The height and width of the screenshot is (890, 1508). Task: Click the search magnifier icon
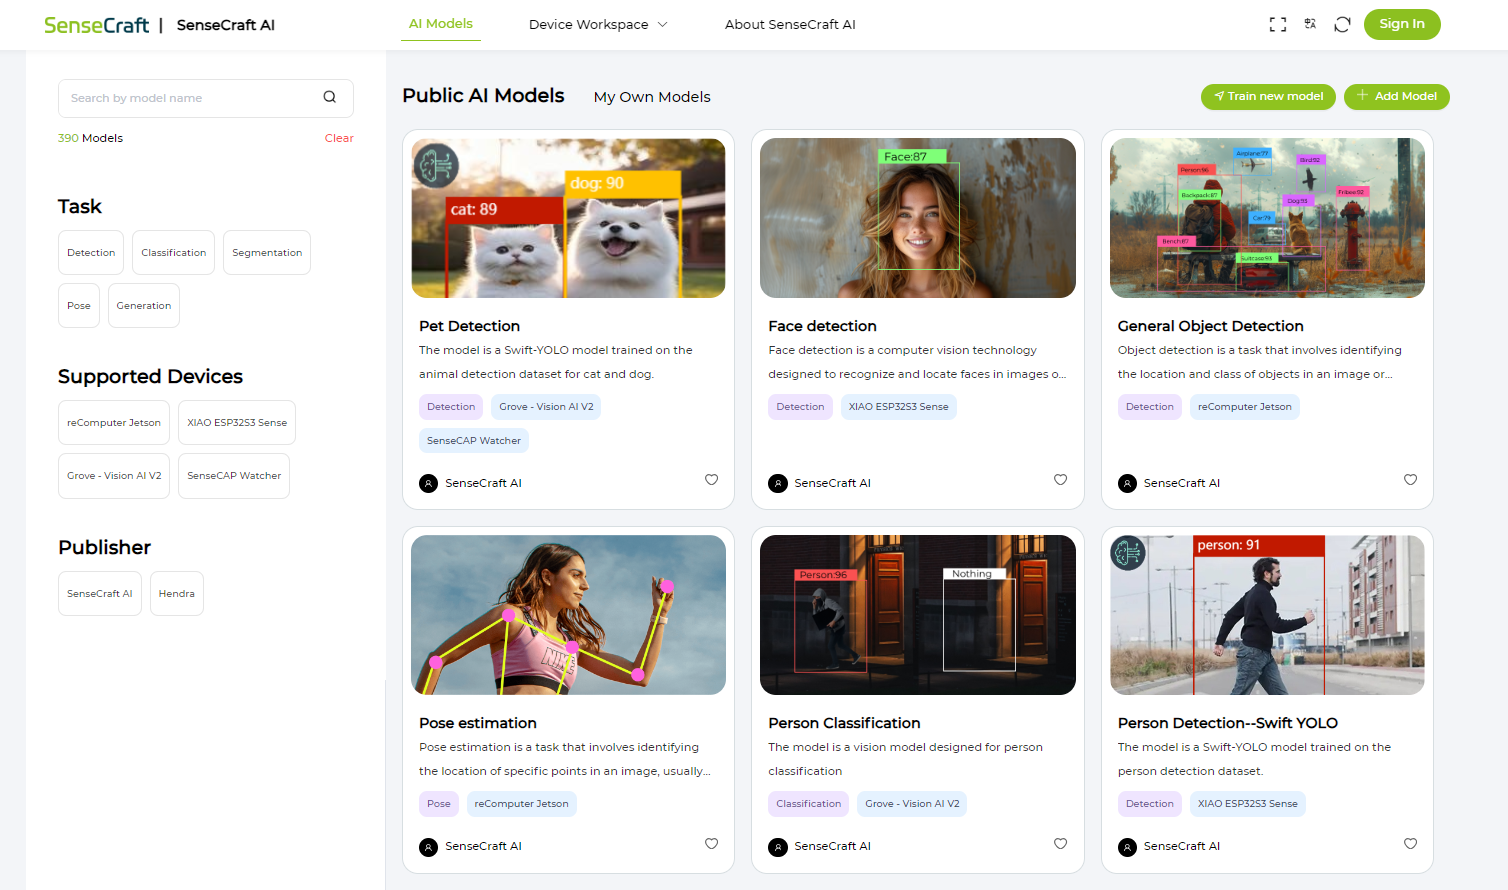pos(329,98)
